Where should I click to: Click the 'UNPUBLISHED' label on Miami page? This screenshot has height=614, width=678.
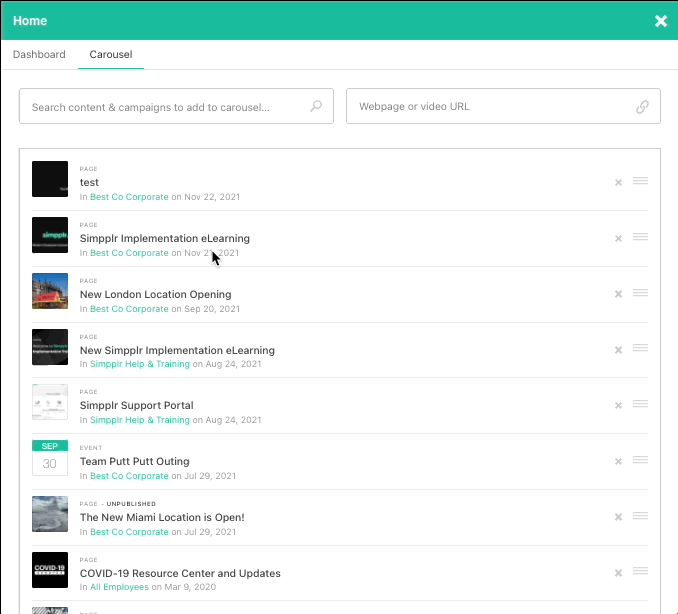click(131, 504)
